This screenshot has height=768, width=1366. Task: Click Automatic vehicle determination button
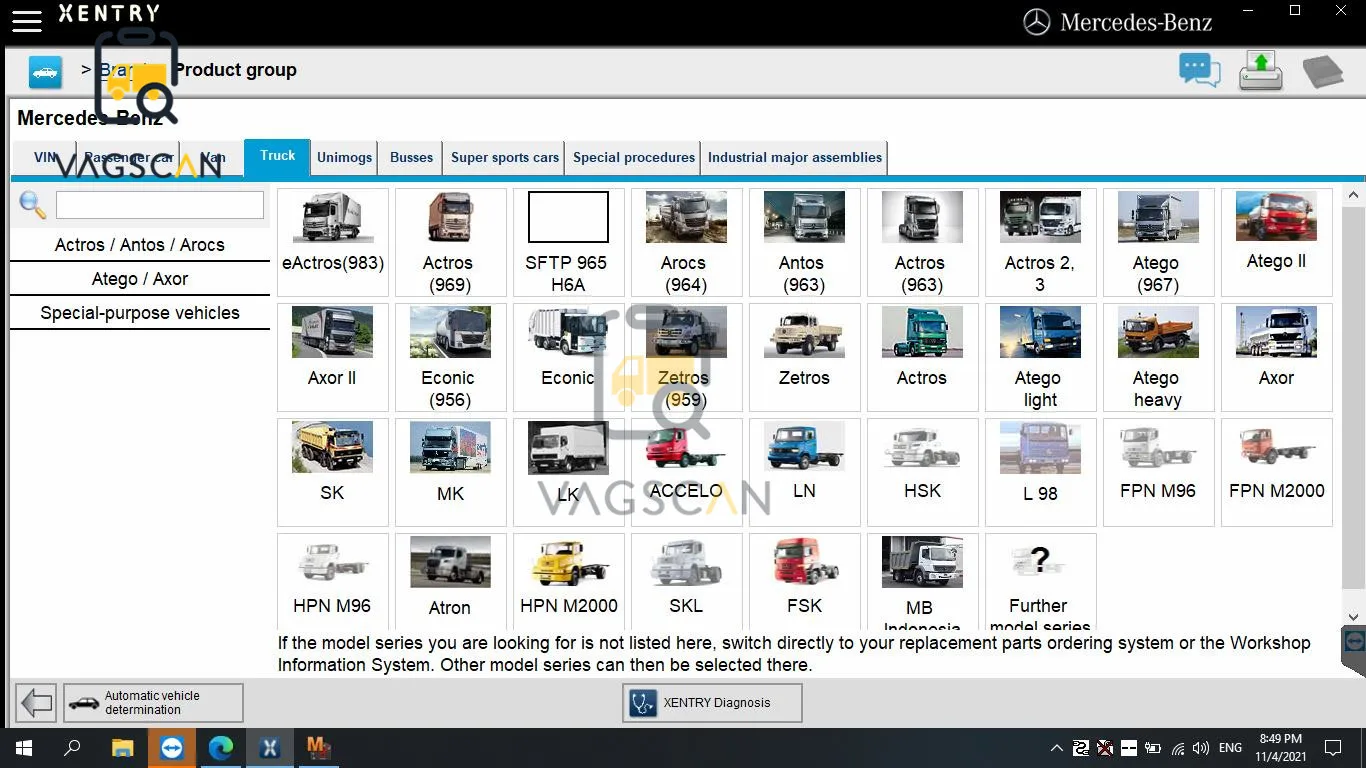153,703
